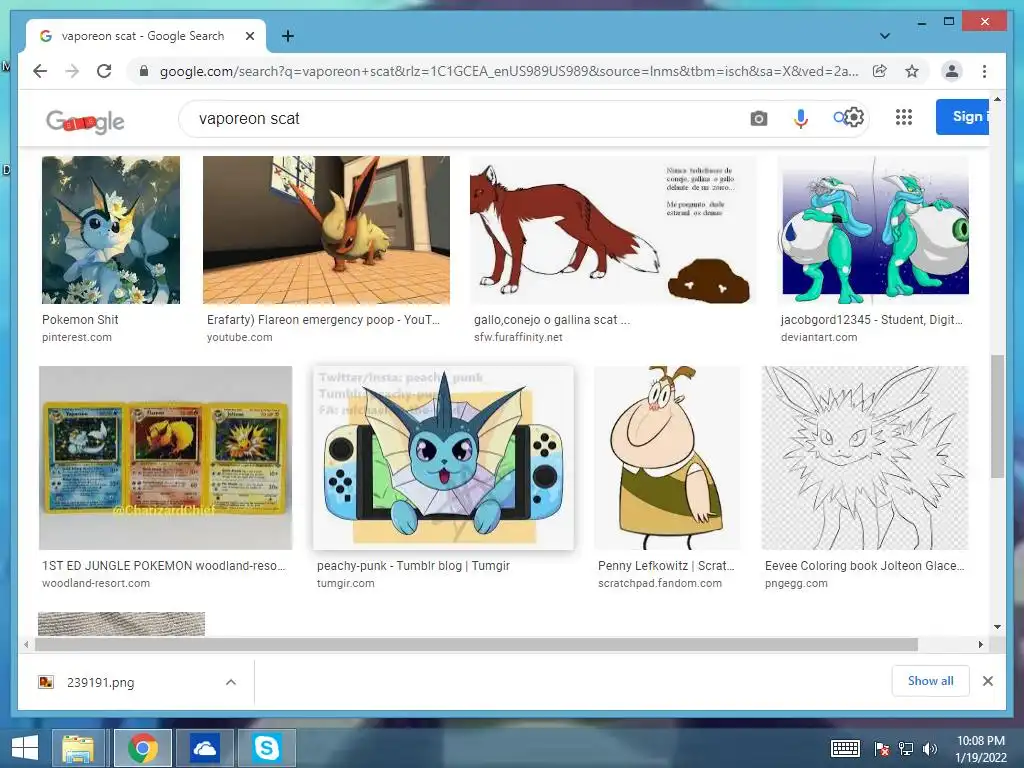Click the pngegg.com source link
Image resolution: width=1024 pixels, height=768 pixels.
pos(796,583)
